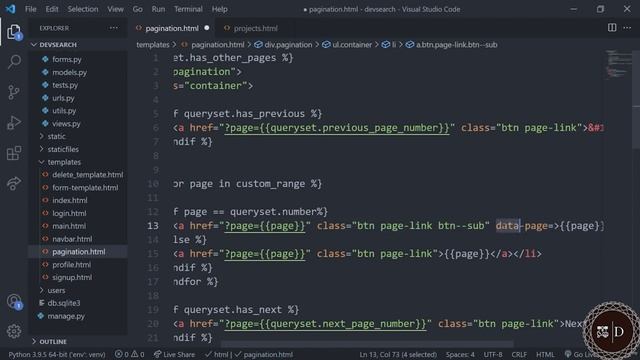Open the Run and Debug view
Screen dimensions: 640x360
pyautogui.click(x=14, y=122)
